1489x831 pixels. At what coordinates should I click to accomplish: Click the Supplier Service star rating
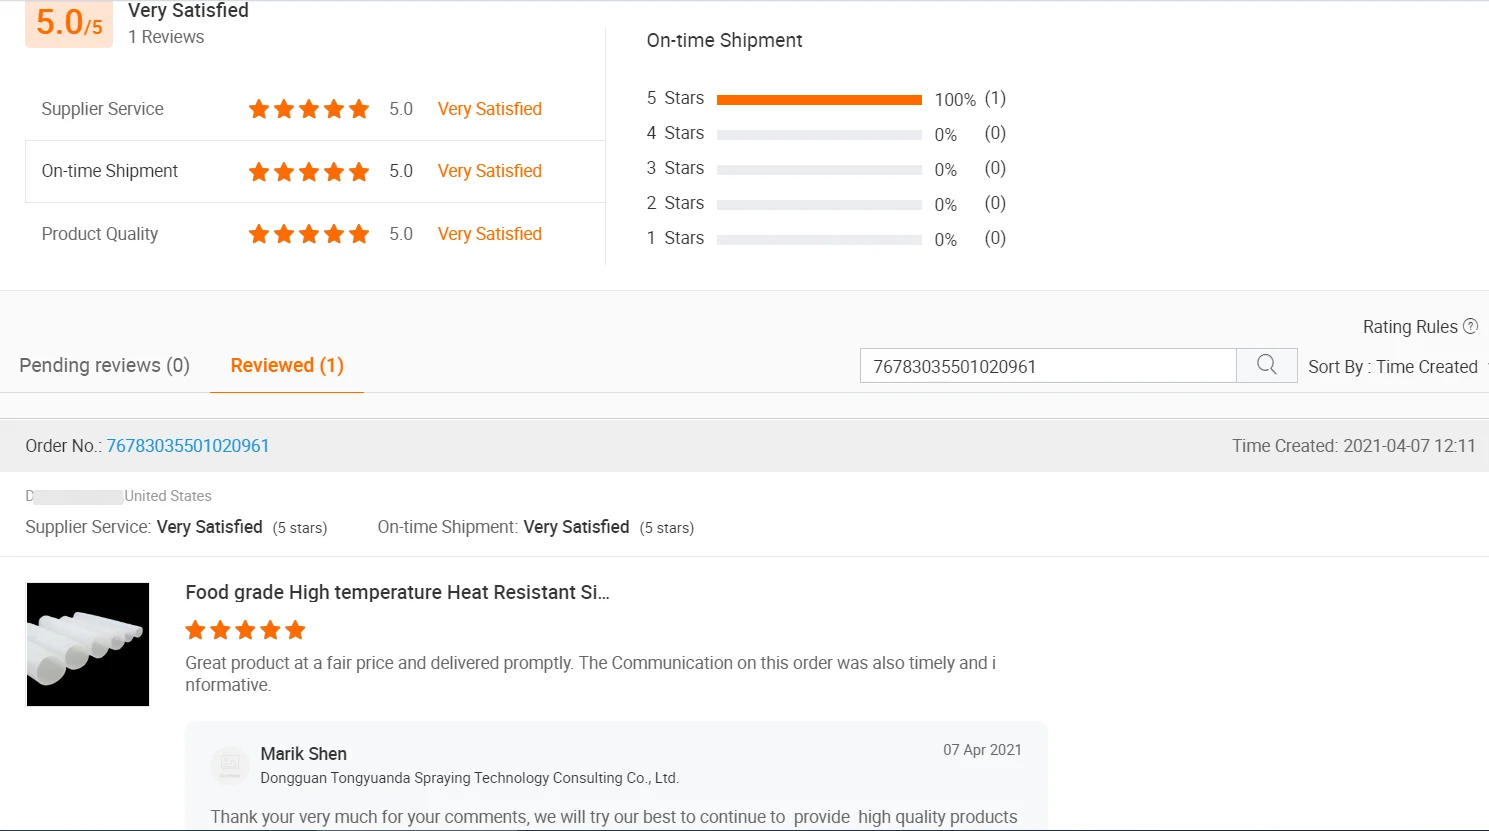point(309,109)
